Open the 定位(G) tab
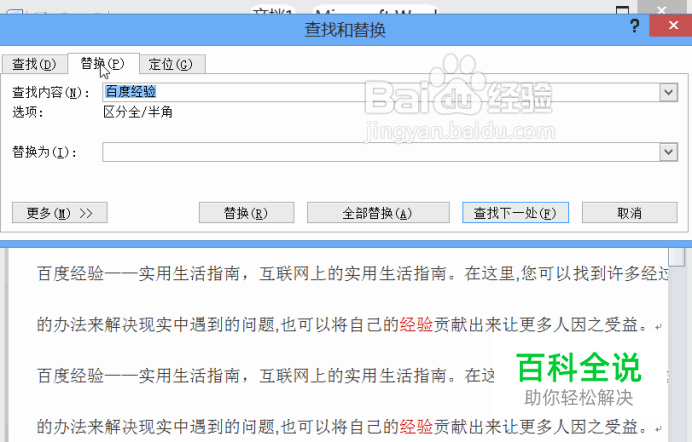Viewport: 692px width, 442px height. click(172, 64)
